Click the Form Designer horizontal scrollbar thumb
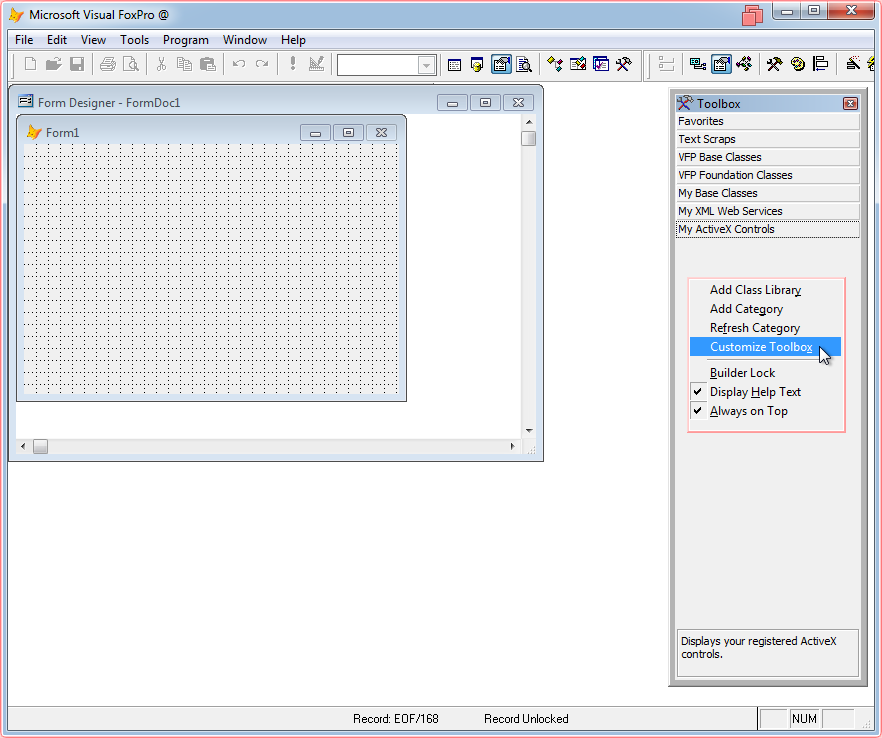This screenshot has width=882, height=738. click(x=40, y=447)
